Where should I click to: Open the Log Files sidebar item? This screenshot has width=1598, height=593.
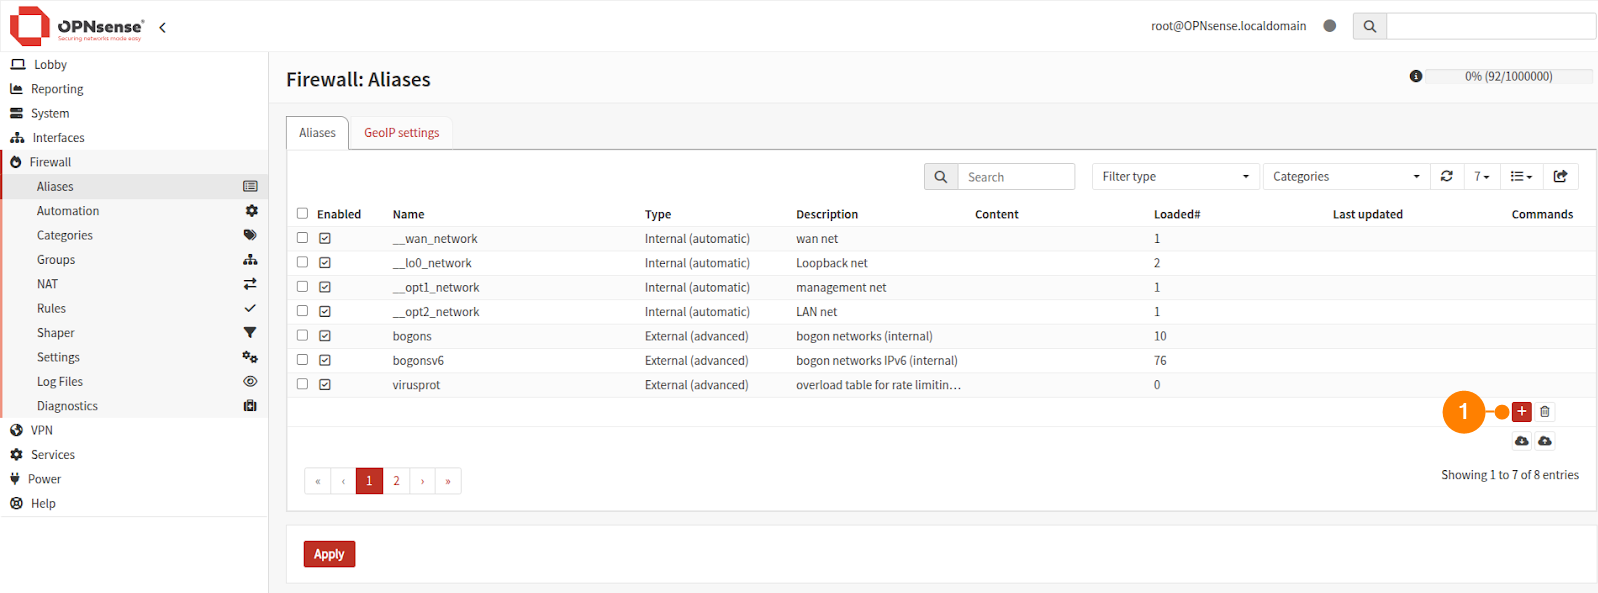pyautogui.click(x=60, y=382)
